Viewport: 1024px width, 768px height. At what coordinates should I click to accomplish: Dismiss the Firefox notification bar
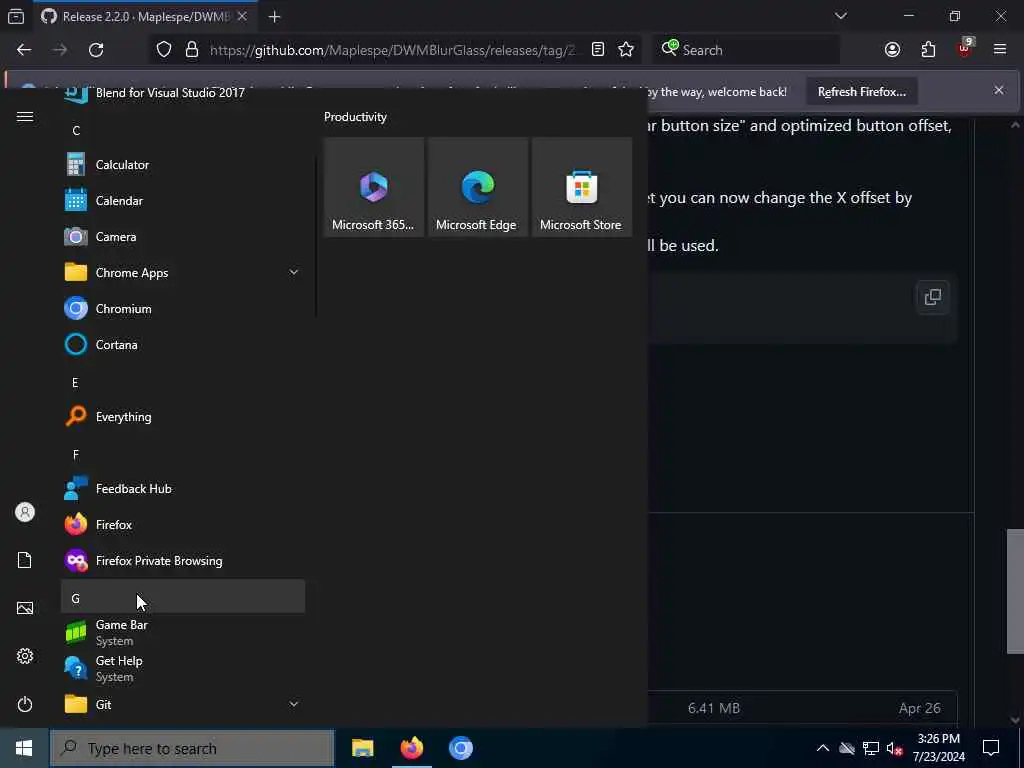[999, 90]
